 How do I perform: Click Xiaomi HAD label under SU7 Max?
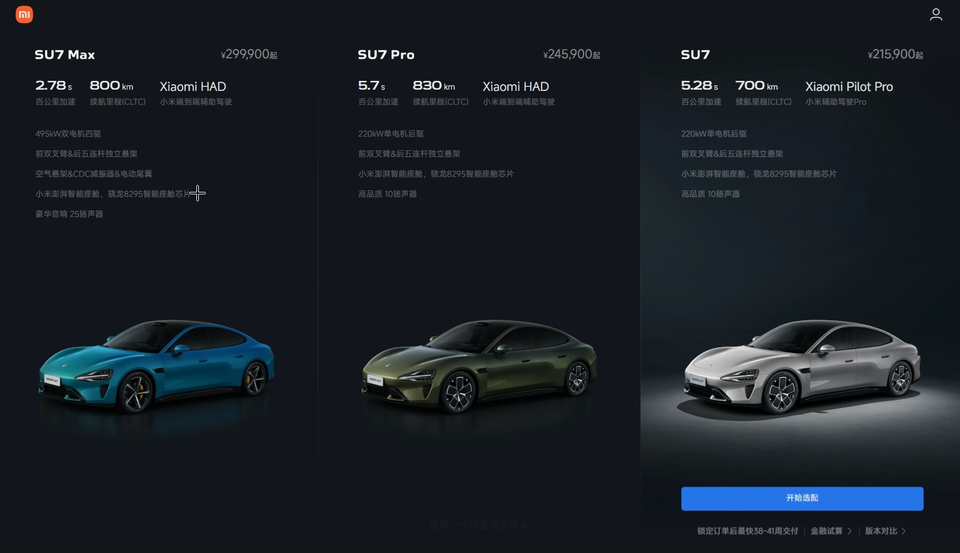tap(193, 87)
